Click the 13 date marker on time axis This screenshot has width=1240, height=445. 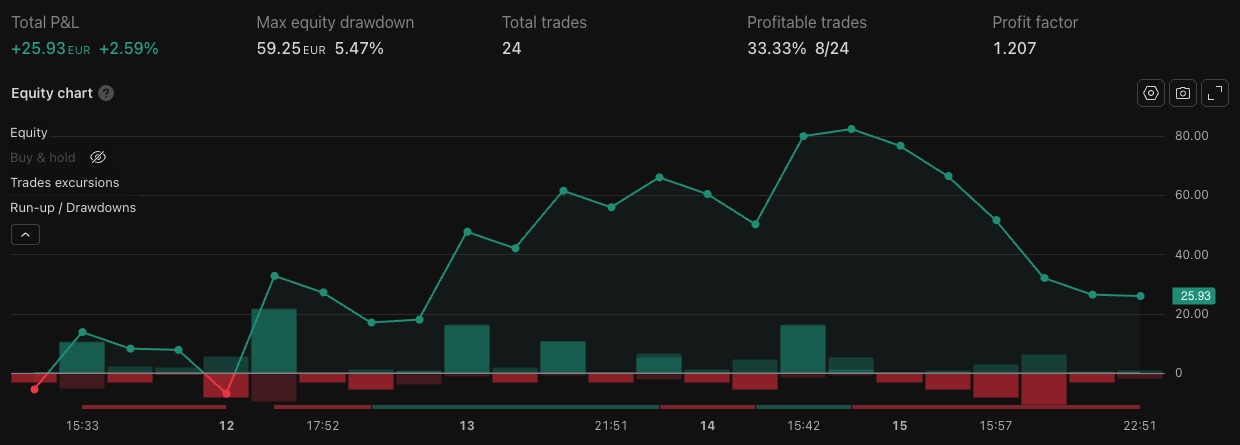coord(467,426)
